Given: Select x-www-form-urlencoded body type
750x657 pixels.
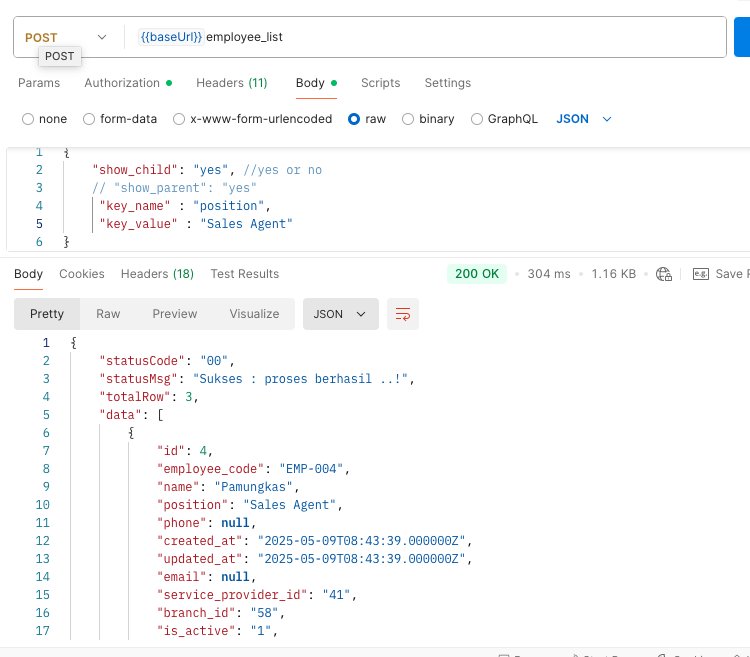Looking at the screenshot, I should (179, 119).
